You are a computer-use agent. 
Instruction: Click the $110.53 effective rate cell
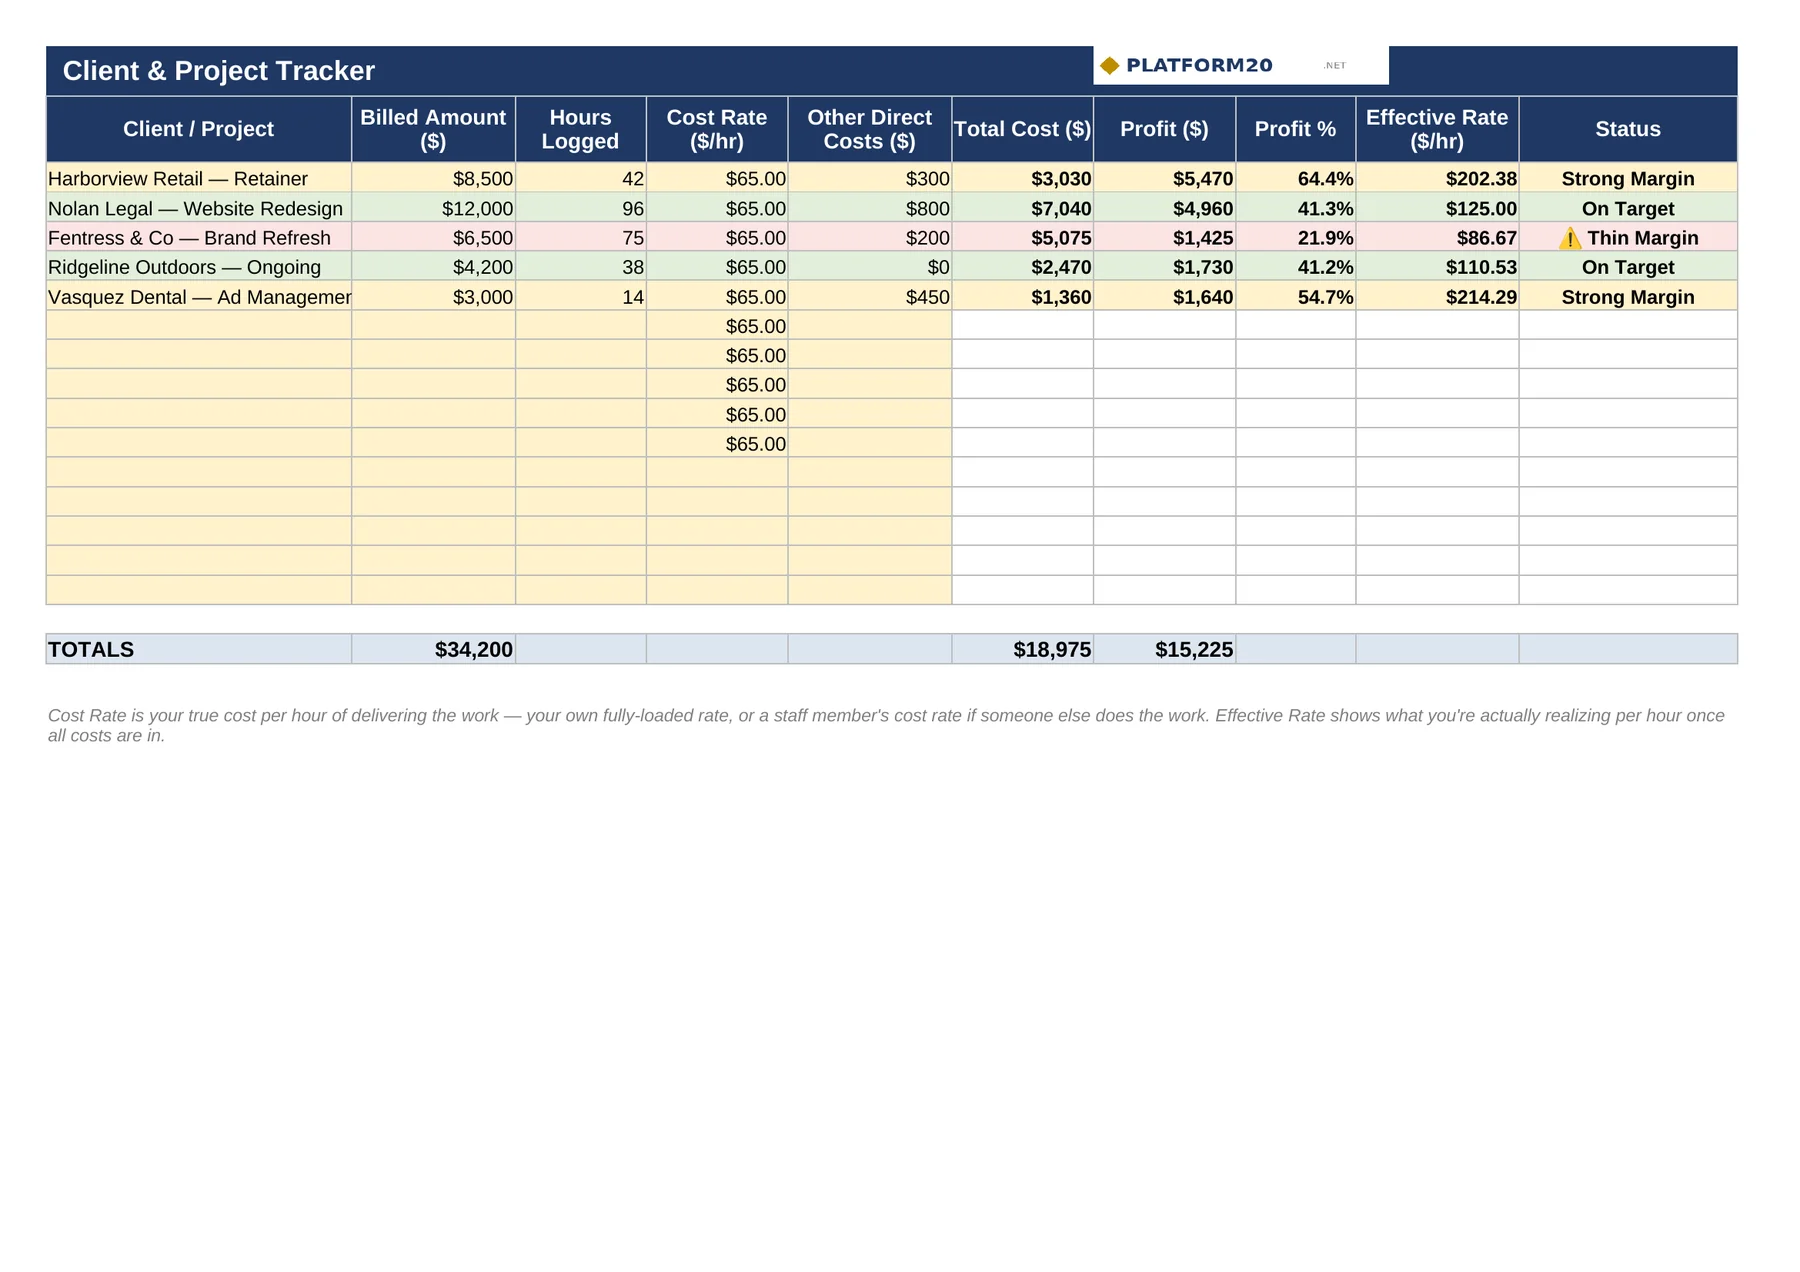(x=1437, y=267)
